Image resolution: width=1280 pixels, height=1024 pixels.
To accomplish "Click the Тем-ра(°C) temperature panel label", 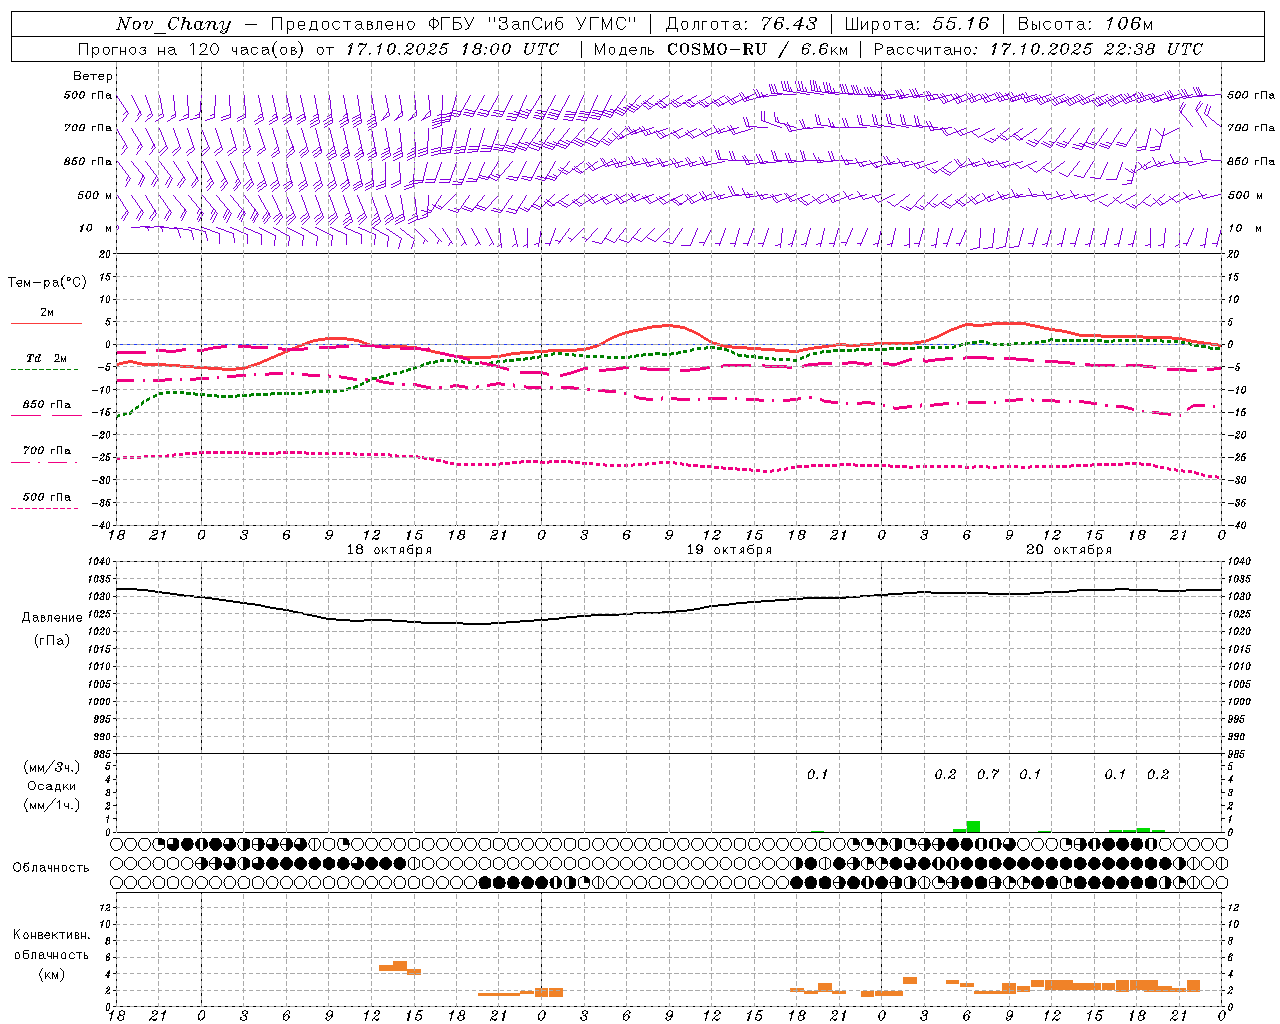I will (x=47, y=283).
